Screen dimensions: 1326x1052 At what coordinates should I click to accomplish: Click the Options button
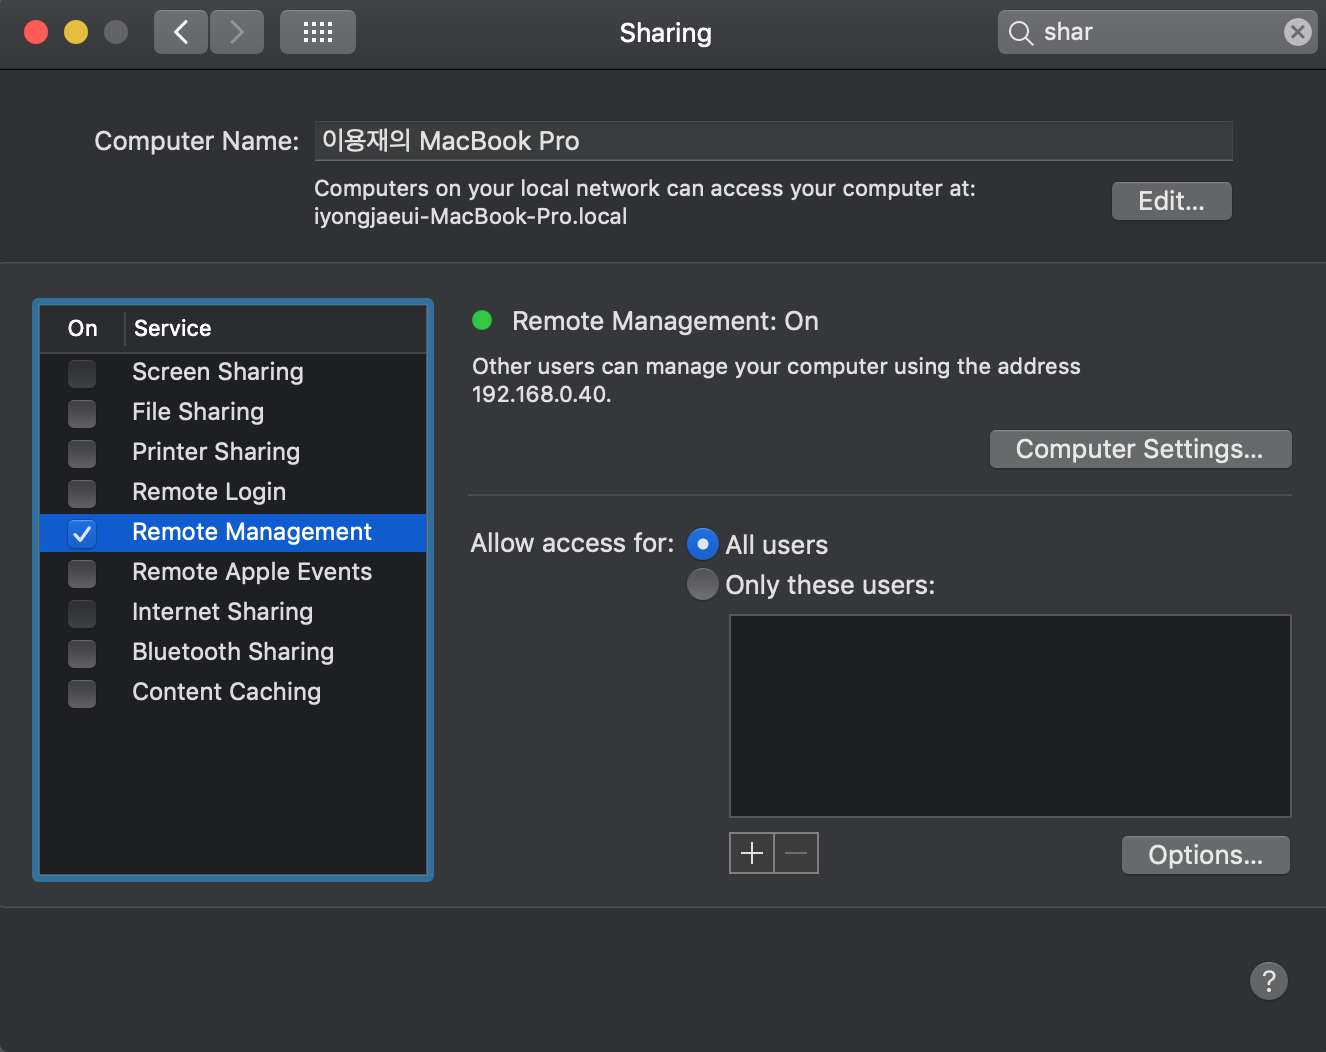click(1205, 855)
